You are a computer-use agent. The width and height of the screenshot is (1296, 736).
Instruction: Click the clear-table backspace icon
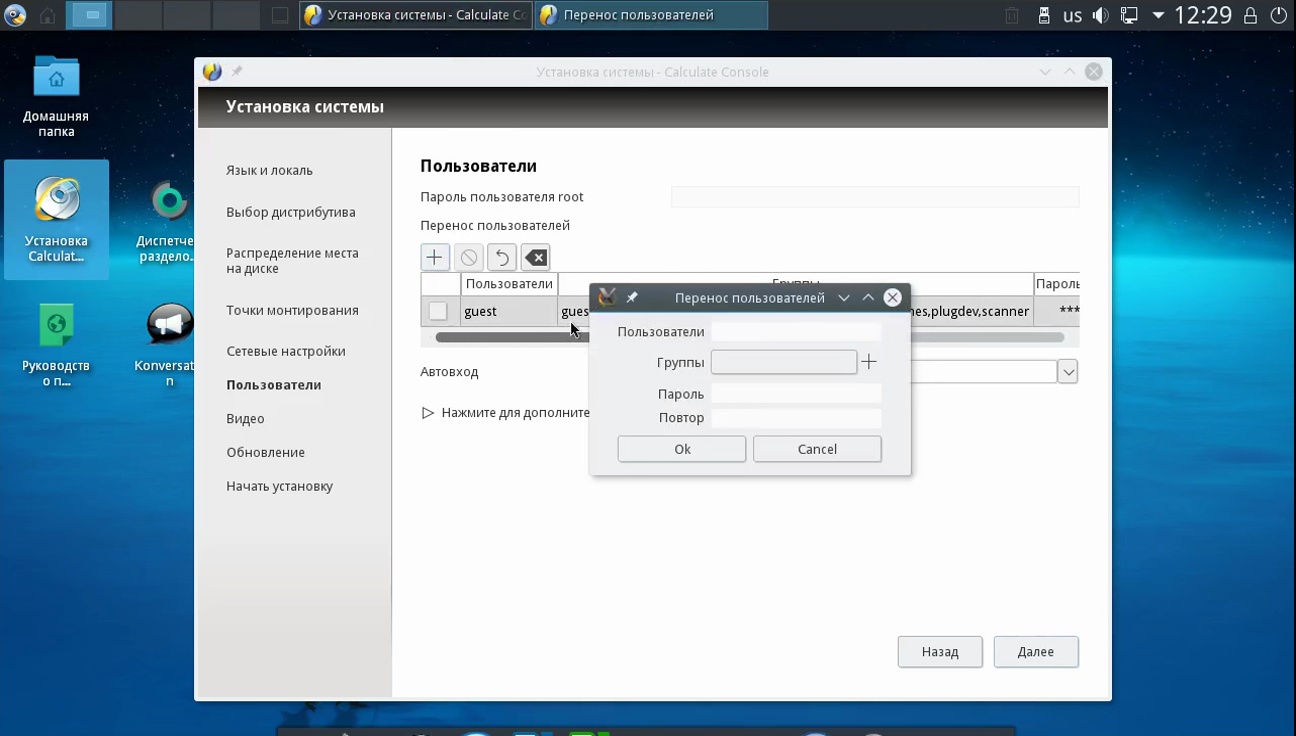pyautogui.click(x=536, y=257)
